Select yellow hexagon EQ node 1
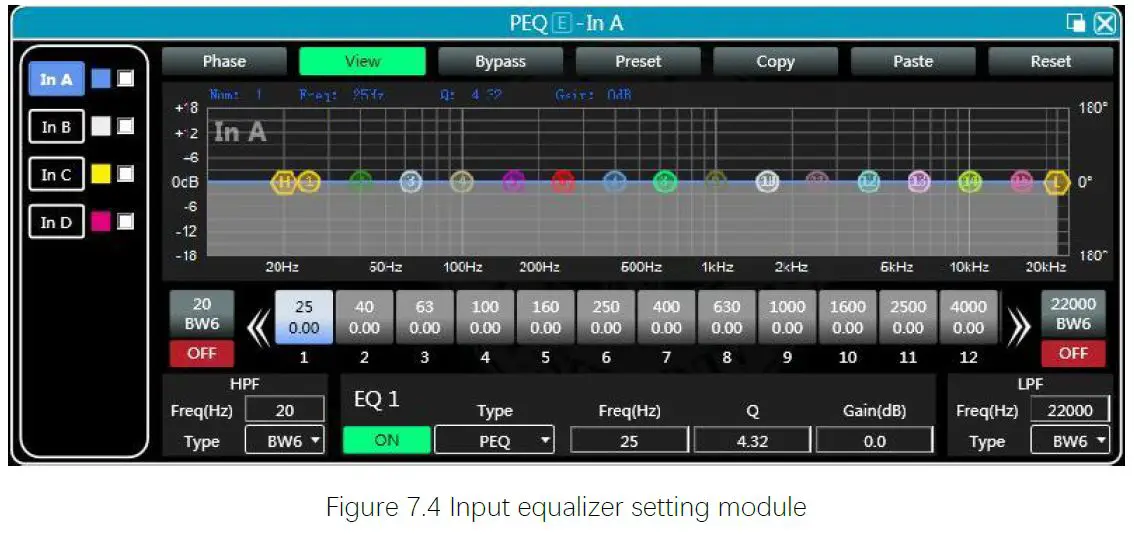Viewport: 1134px width, 542px height. coord(309,182)
